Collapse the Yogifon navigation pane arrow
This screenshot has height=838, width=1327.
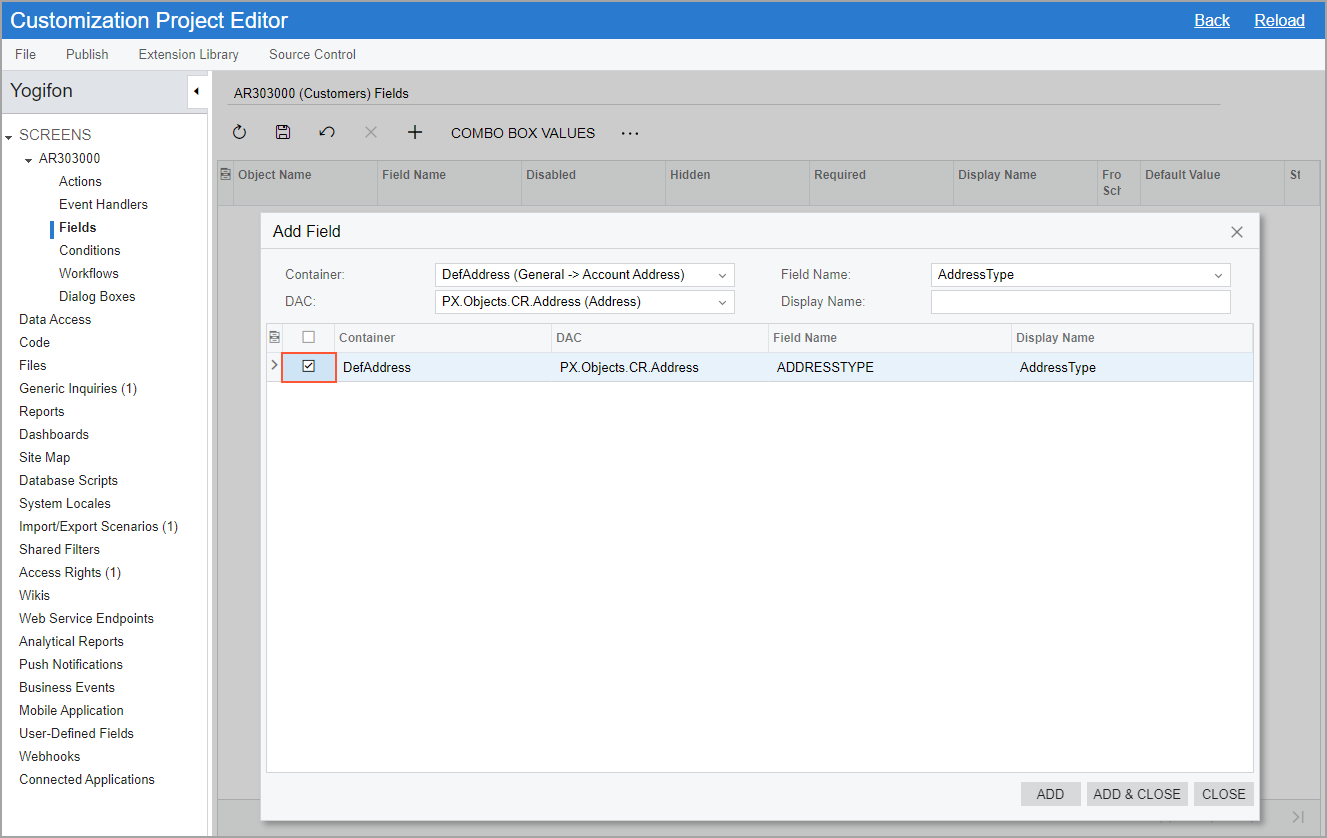(196, 92)
